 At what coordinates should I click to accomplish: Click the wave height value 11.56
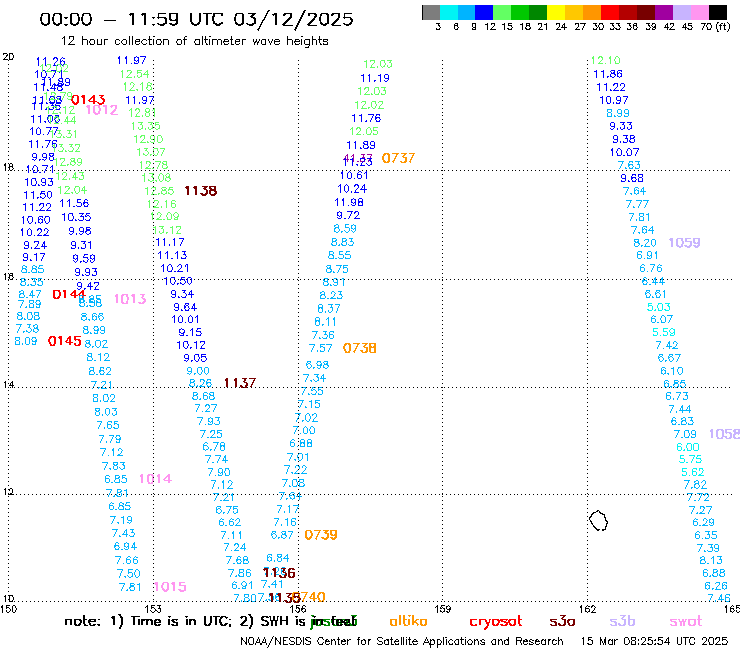tap(74, 203)
